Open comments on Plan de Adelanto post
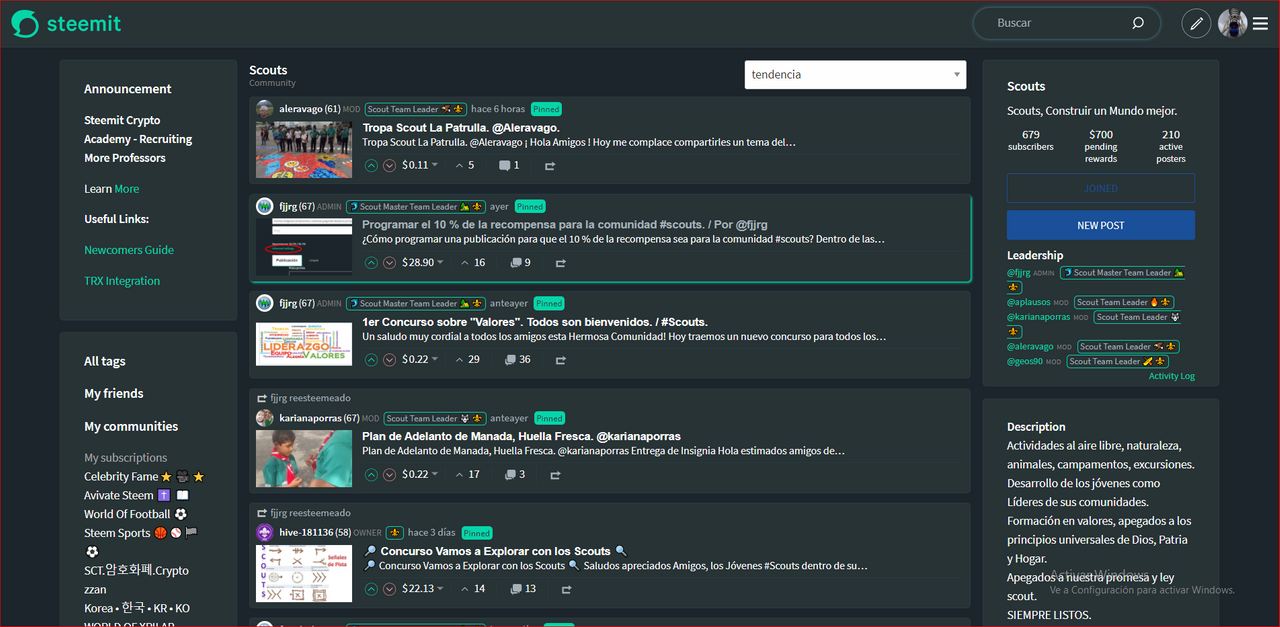1280x627 pixels. tap(514, 475)
